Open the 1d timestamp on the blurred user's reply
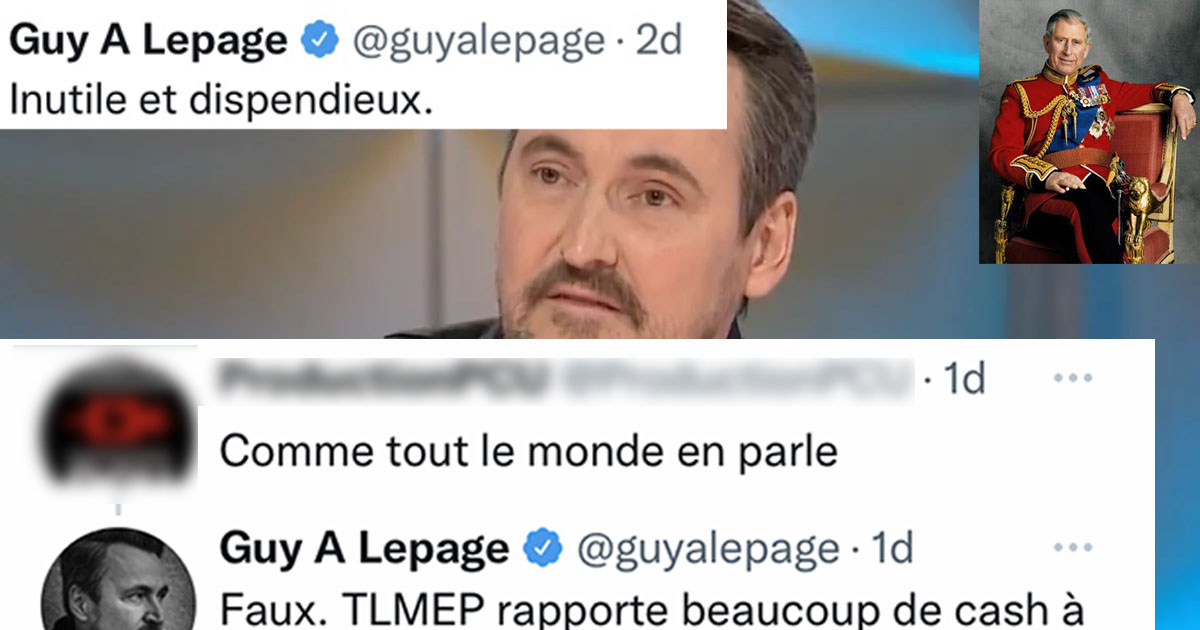1200x630 pixels. click(962, 380)
